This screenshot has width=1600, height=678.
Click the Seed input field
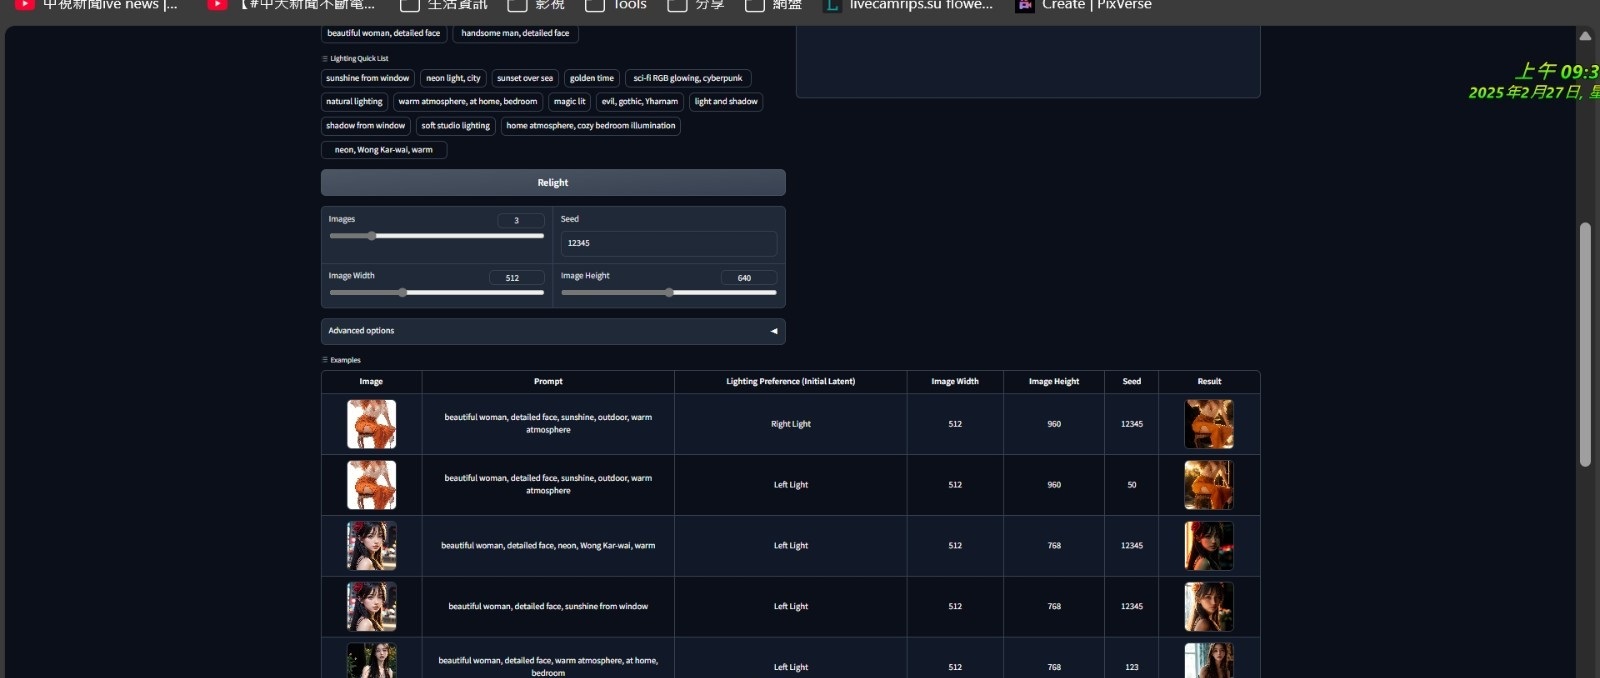[668, 243]
